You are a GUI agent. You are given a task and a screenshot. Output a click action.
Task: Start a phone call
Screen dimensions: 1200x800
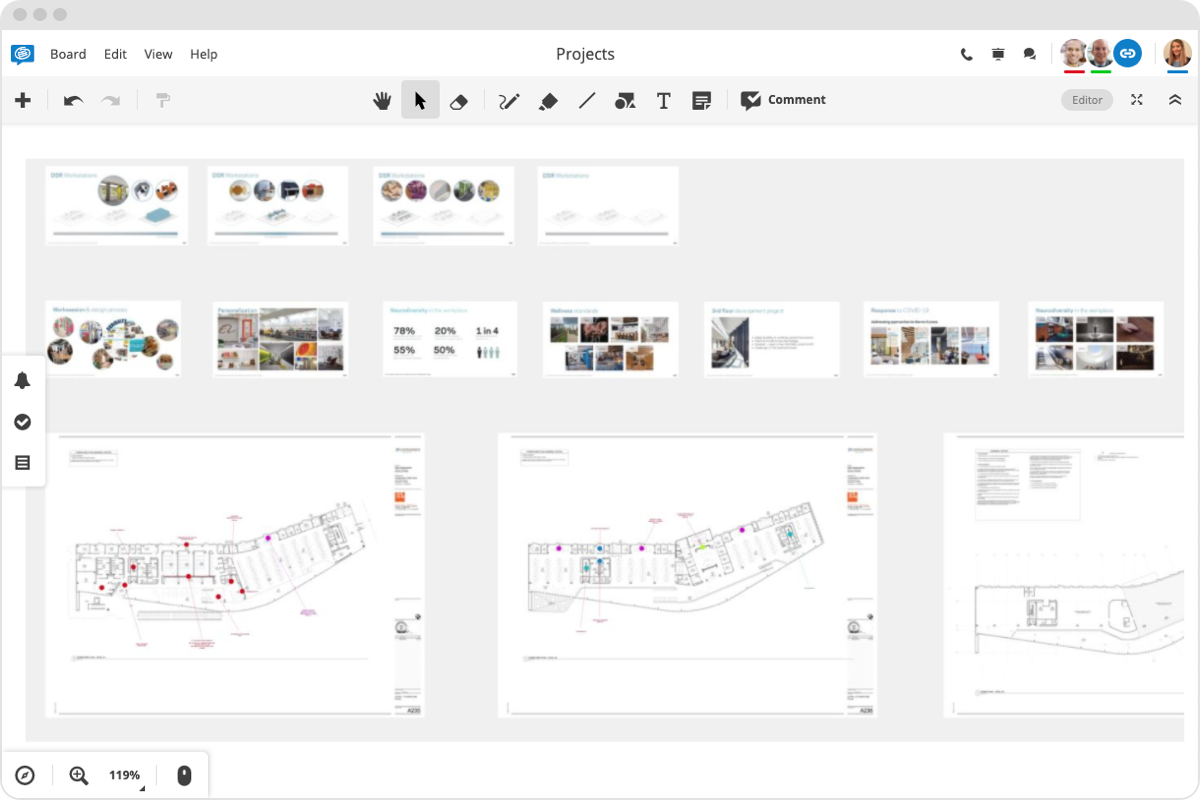click(x=966, y=55)
